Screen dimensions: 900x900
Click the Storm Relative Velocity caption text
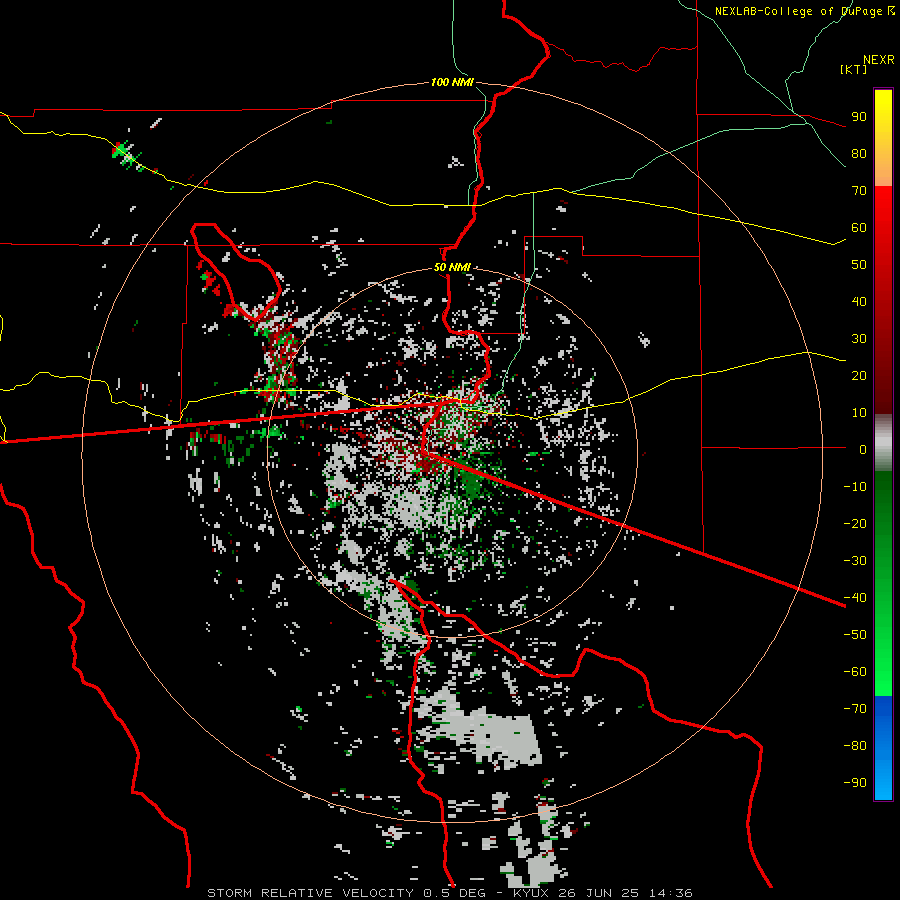click(449, 893)
